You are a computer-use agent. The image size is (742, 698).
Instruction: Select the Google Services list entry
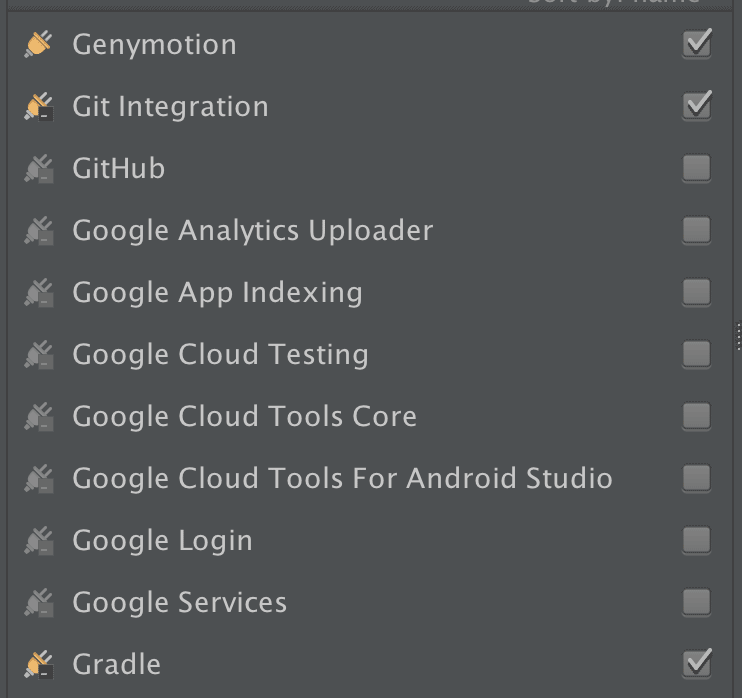180,602
